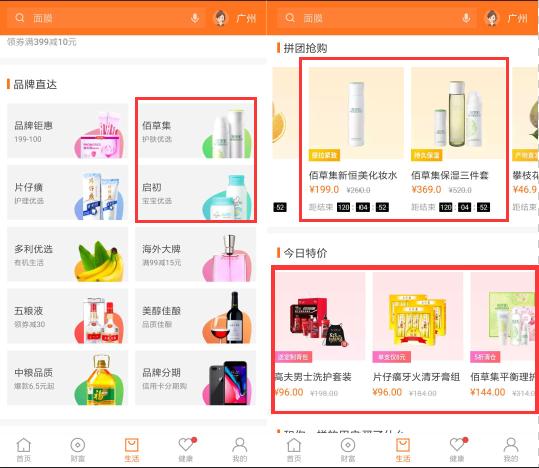The image size is (539, 468).
Task: Open 我的 profile tab on left screen
Action: [240, 450]
